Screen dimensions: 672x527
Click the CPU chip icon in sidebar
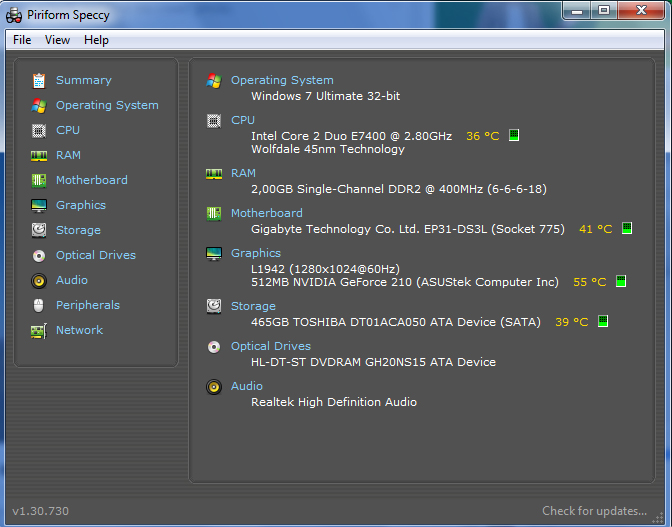(x=39, y=130)
